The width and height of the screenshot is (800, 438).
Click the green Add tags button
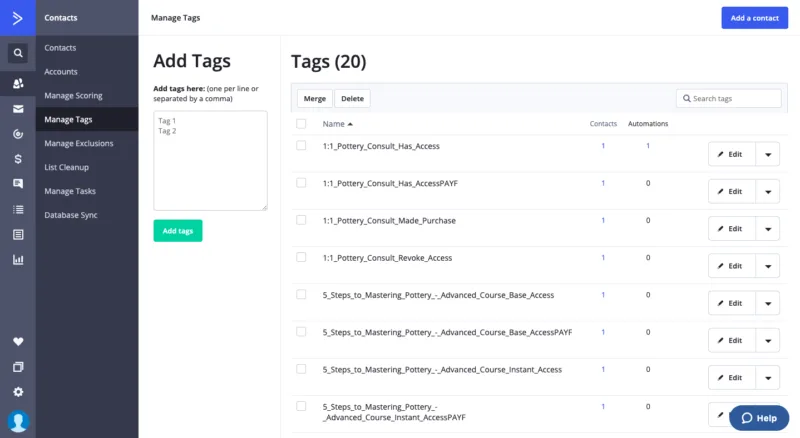pos(178,231)
